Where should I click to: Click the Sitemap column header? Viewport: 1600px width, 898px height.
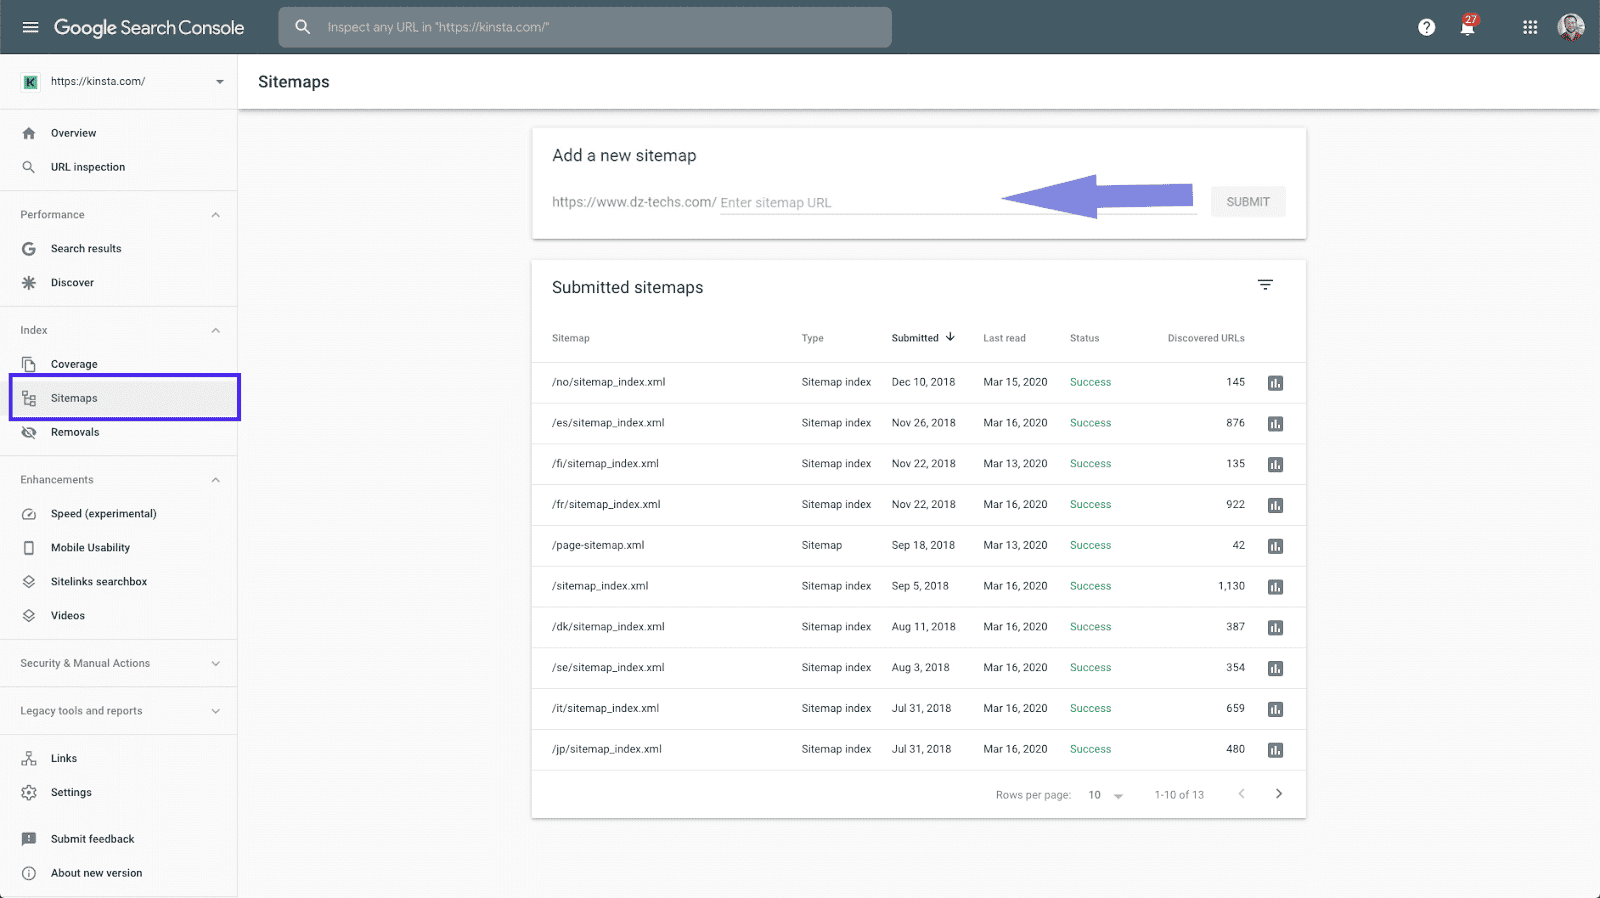(571, 338)
